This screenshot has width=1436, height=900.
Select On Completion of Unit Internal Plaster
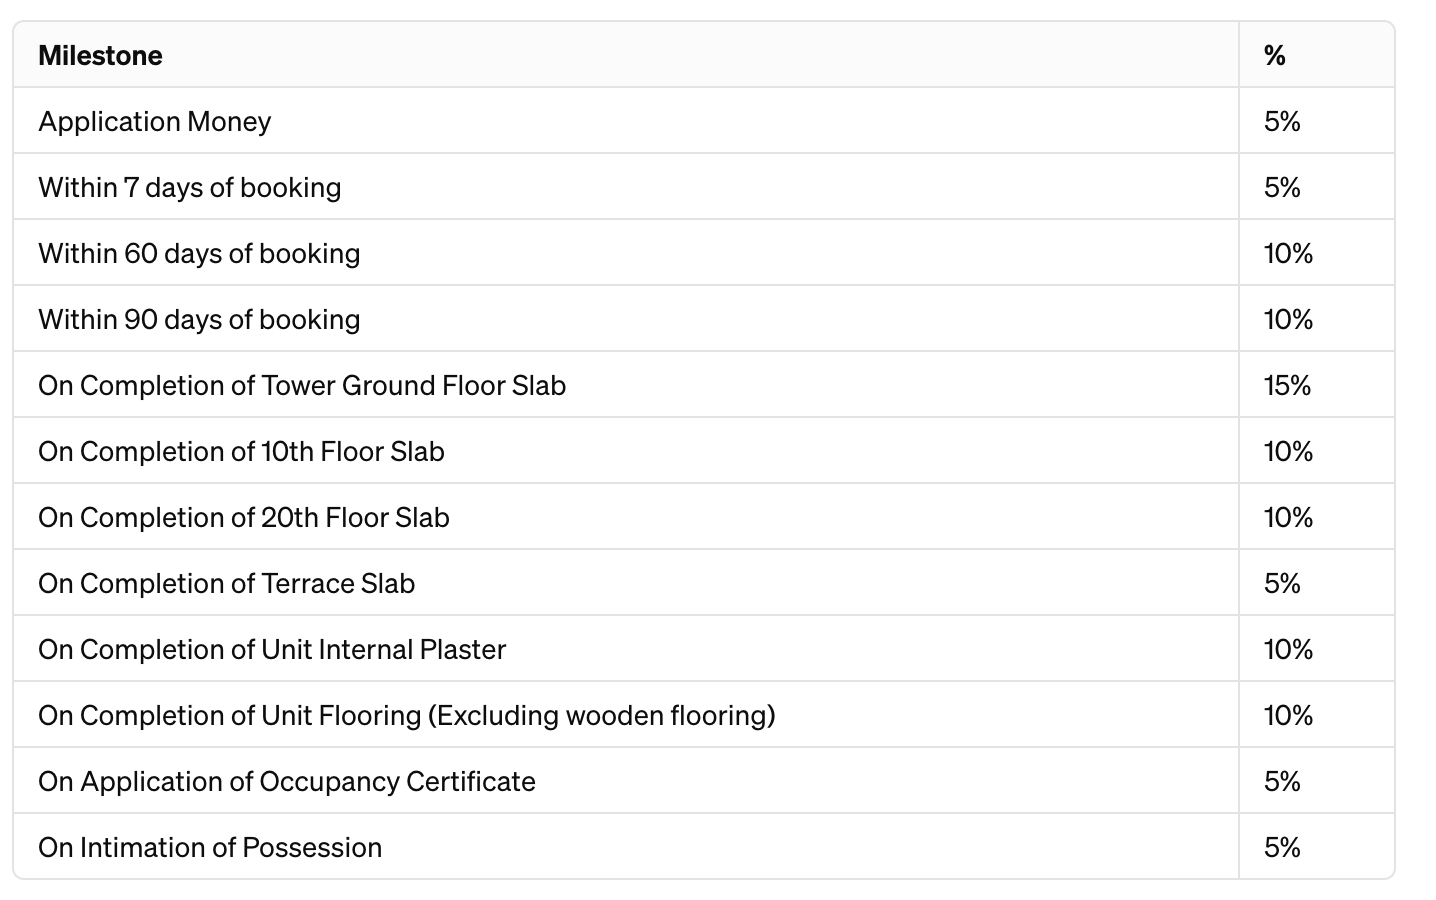click(272, 650)
